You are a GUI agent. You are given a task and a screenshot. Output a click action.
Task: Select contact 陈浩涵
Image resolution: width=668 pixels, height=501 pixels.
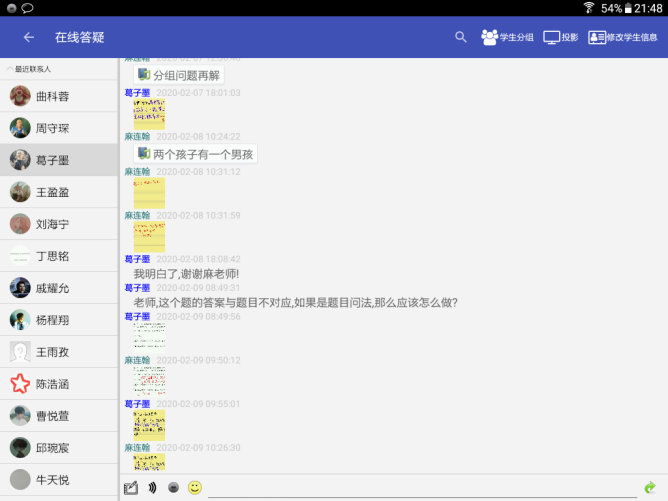[x=59, y=384]
